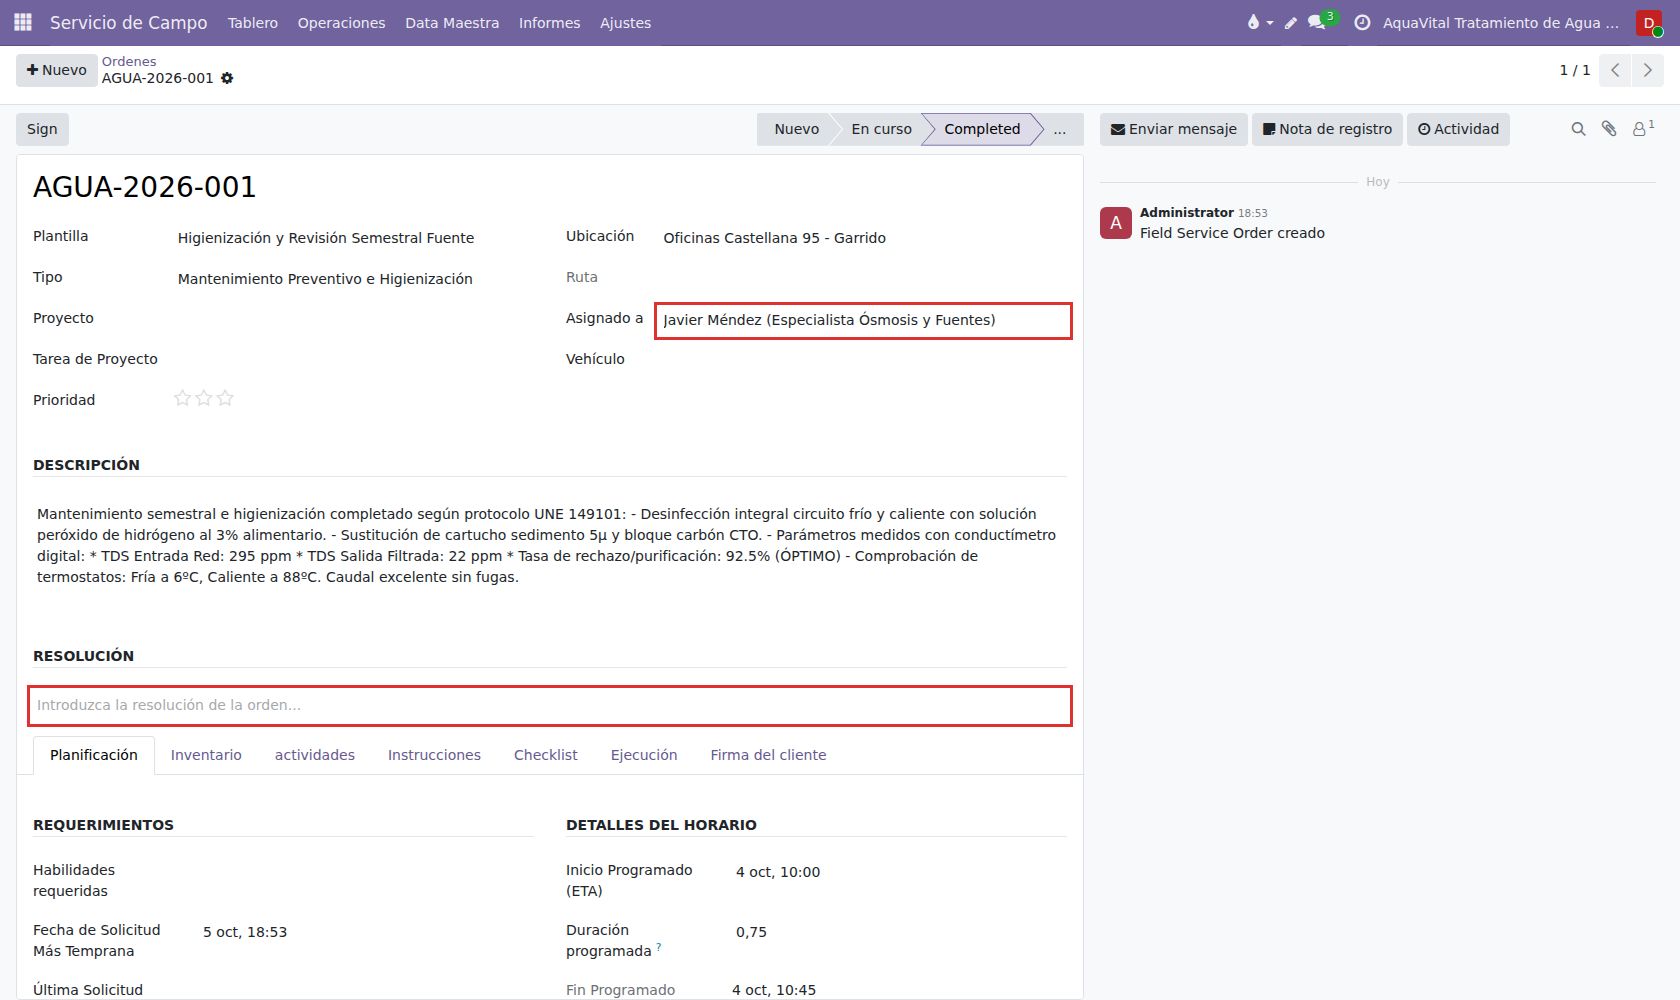Click the water drop icon in top bar
This screenshot has width=1680, height=1000.
point(1259,22)
